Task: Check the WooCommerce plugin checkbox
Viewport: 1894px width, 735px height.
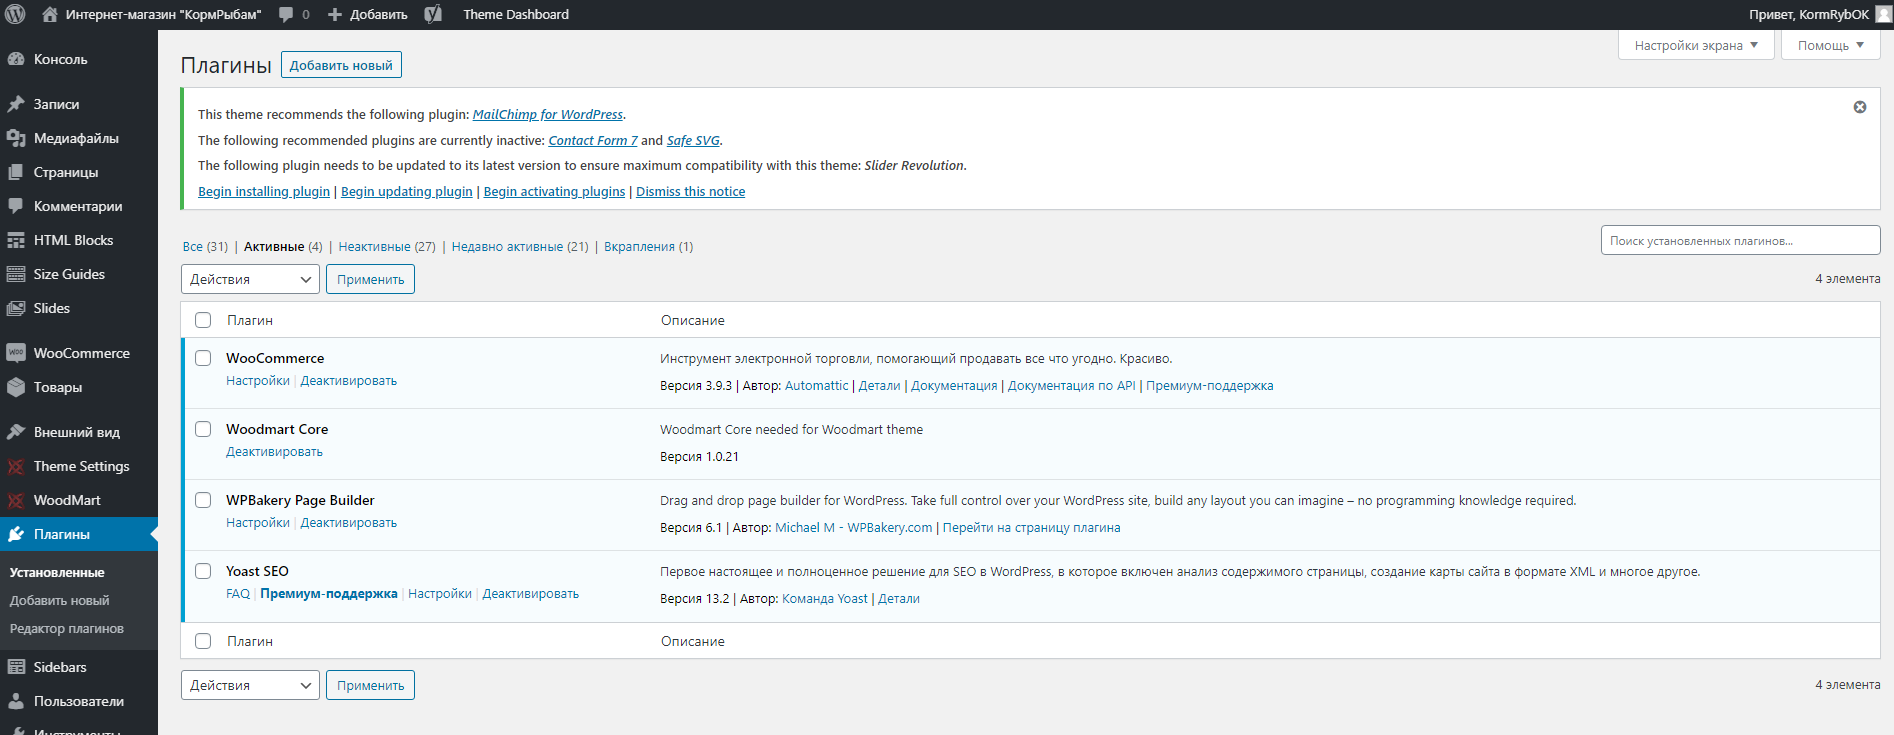Action: [x=203, y=358]
